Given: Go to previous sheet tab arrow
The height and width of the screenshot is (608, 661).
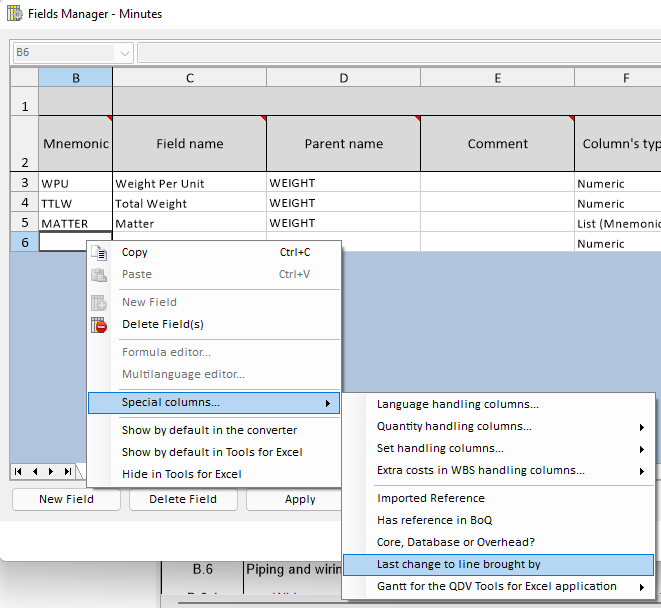Looking at the screenshot, I should tap(36, 471).
